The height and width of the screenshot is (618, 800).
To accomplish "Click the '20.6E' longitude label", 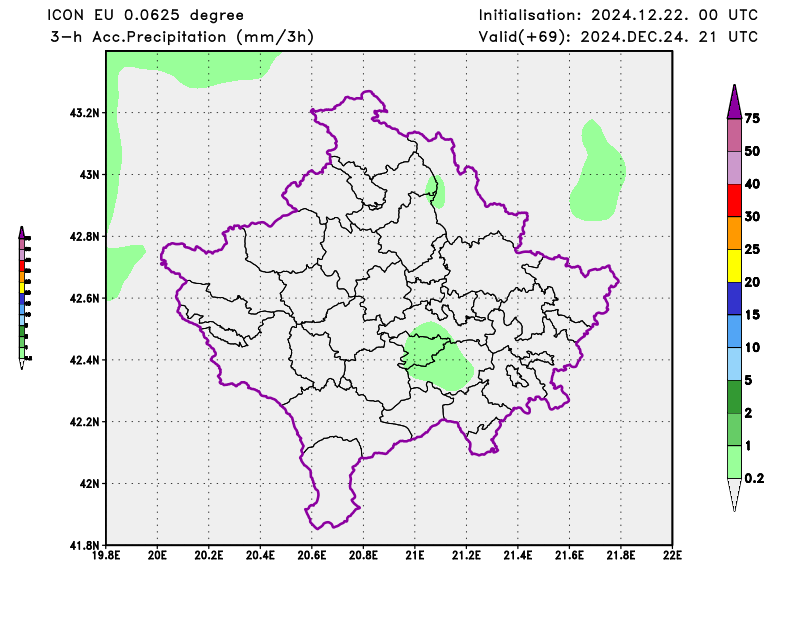I will [x=312, y=555].
